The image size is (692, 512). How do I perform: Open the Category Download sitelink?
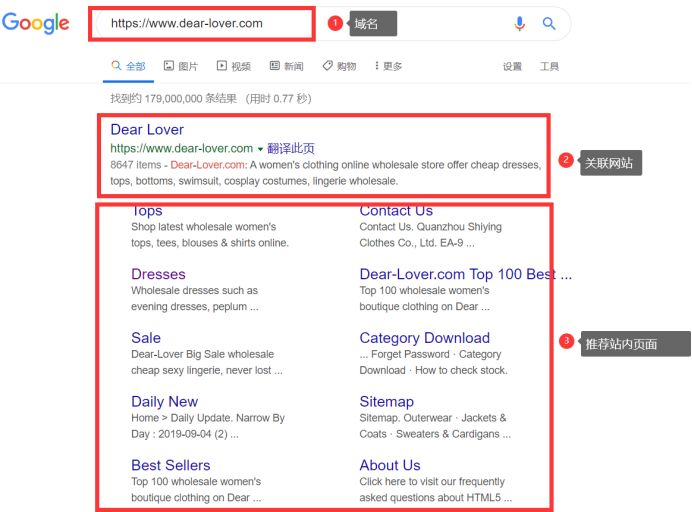[x=425, y=338]
